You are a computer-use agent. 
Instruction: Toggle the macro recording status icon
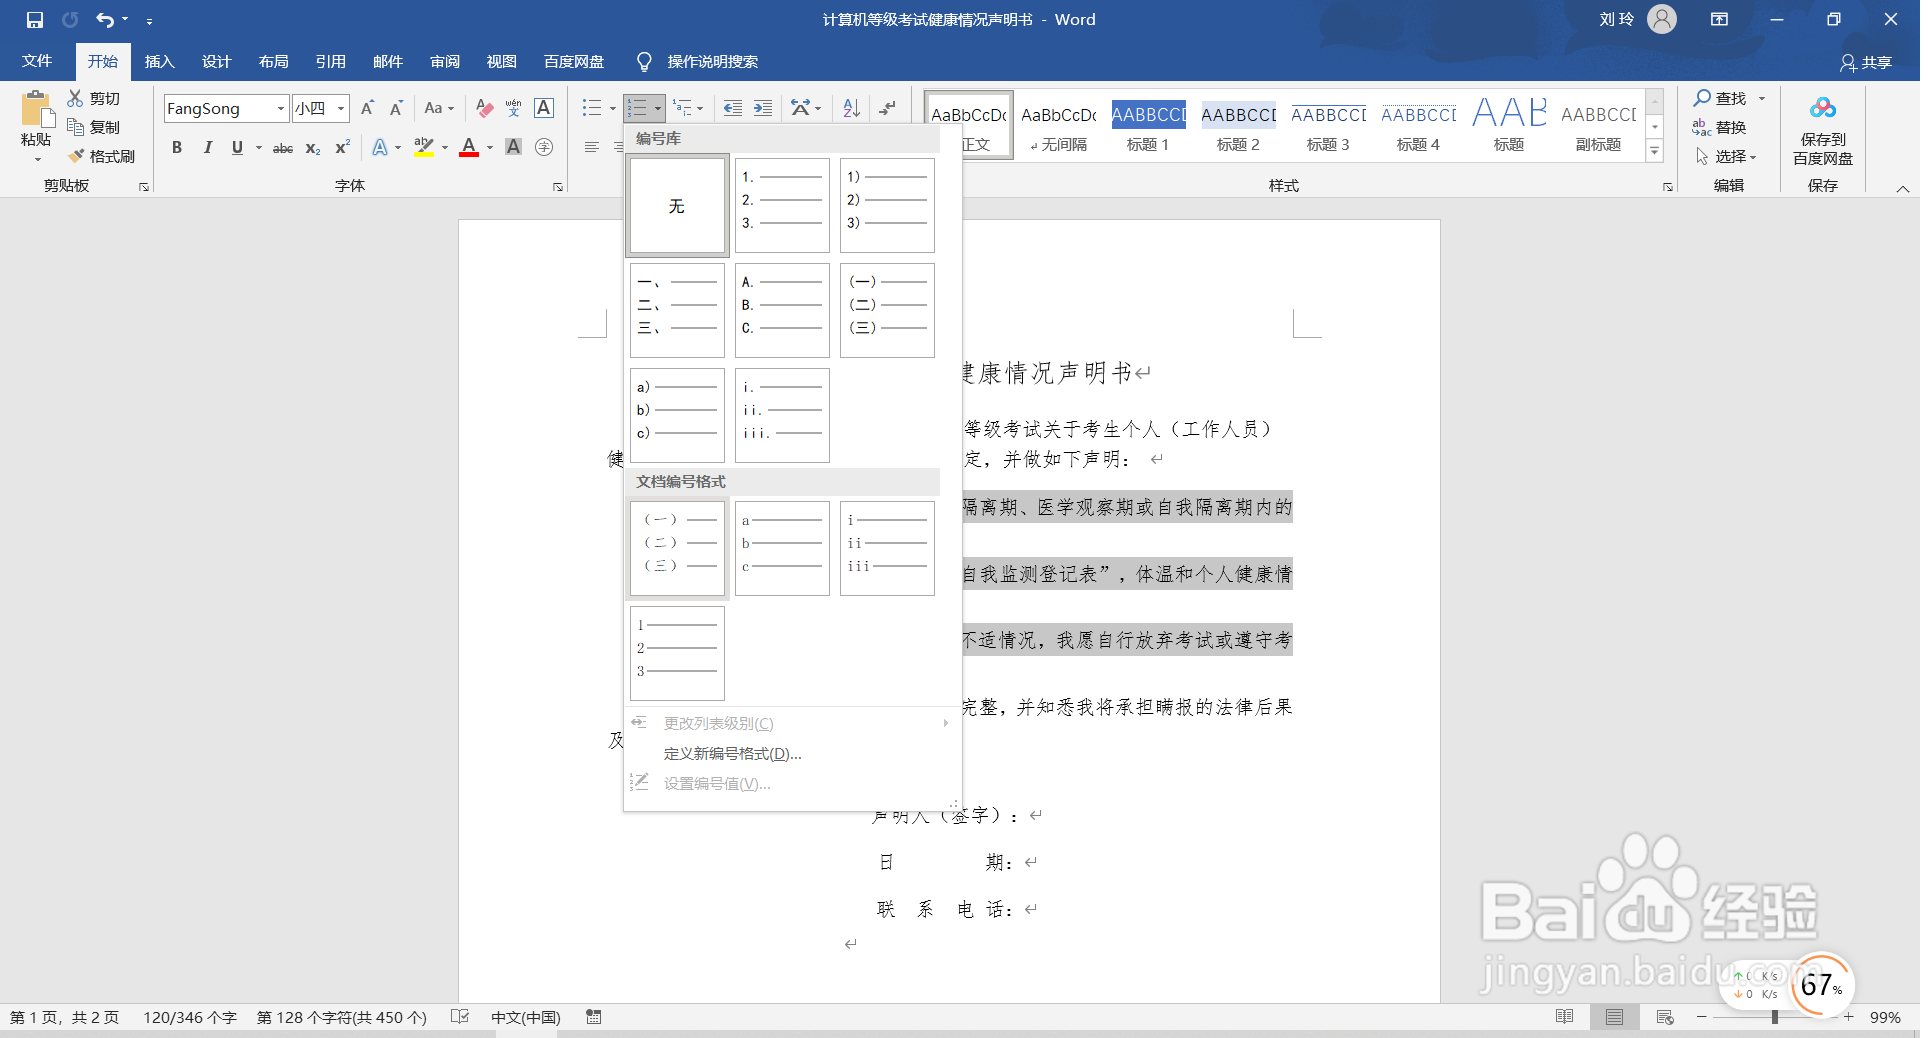(594, 1017)
